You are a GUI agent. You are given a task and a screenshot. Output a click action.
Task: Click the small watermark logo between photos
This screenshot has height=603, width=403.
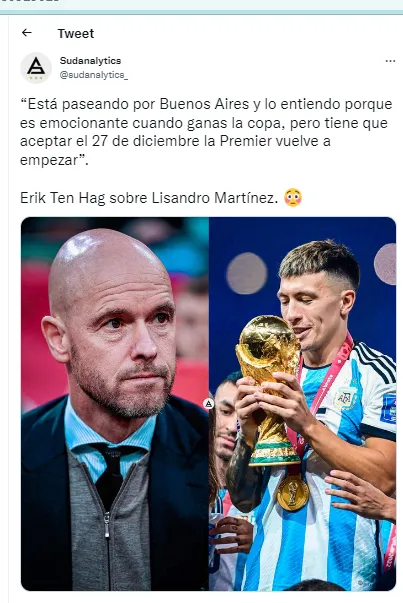click(208, 404)
